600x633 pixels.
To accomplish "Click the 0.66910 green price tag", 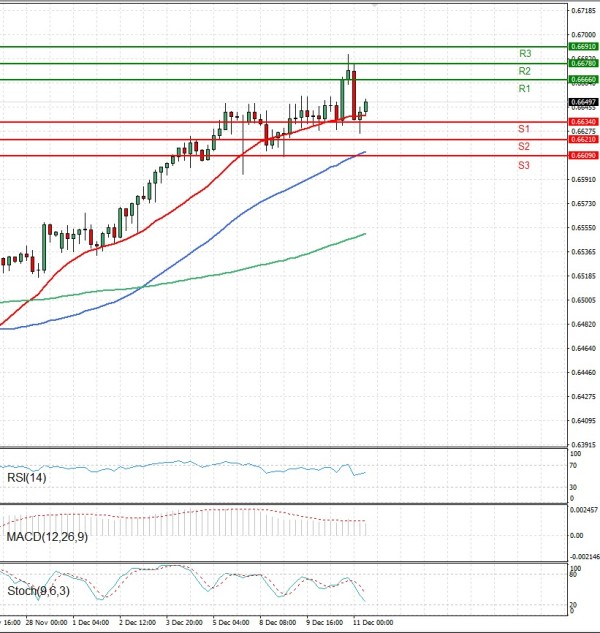I will (x=583, y=46).
